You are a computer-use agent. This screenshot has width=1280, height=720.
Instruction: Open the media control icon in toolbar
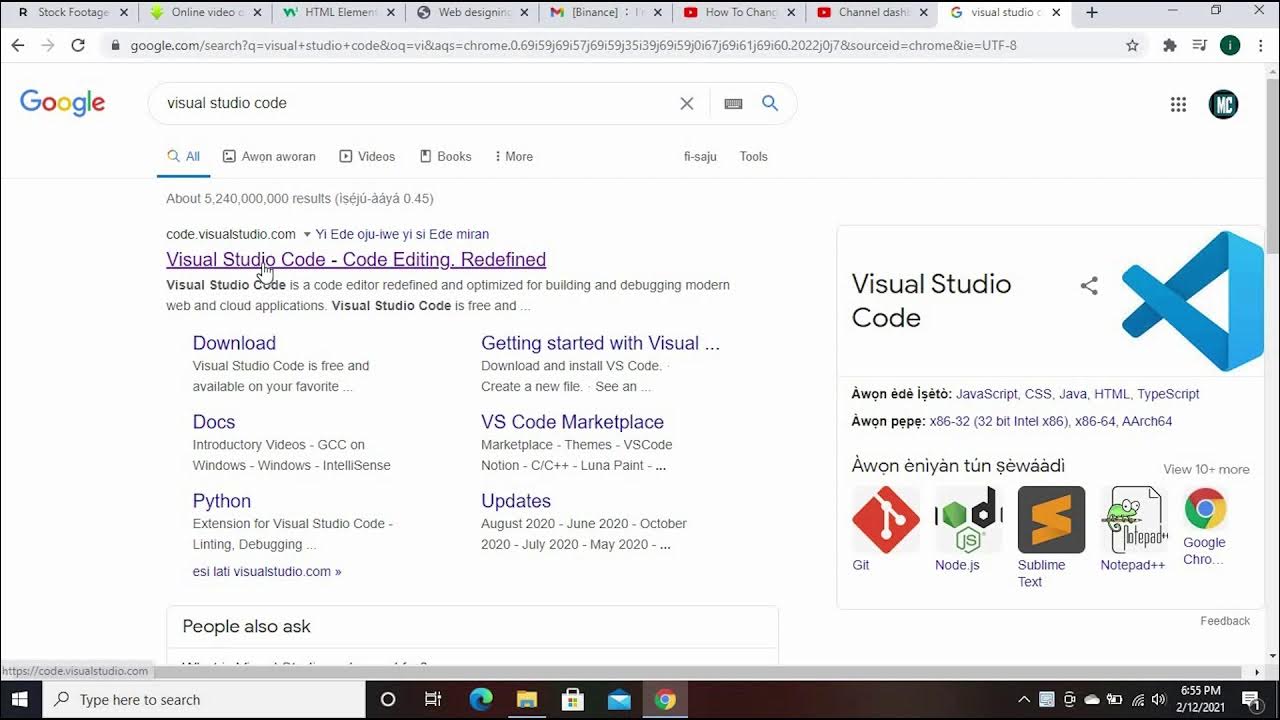(x=1199, y=45)
